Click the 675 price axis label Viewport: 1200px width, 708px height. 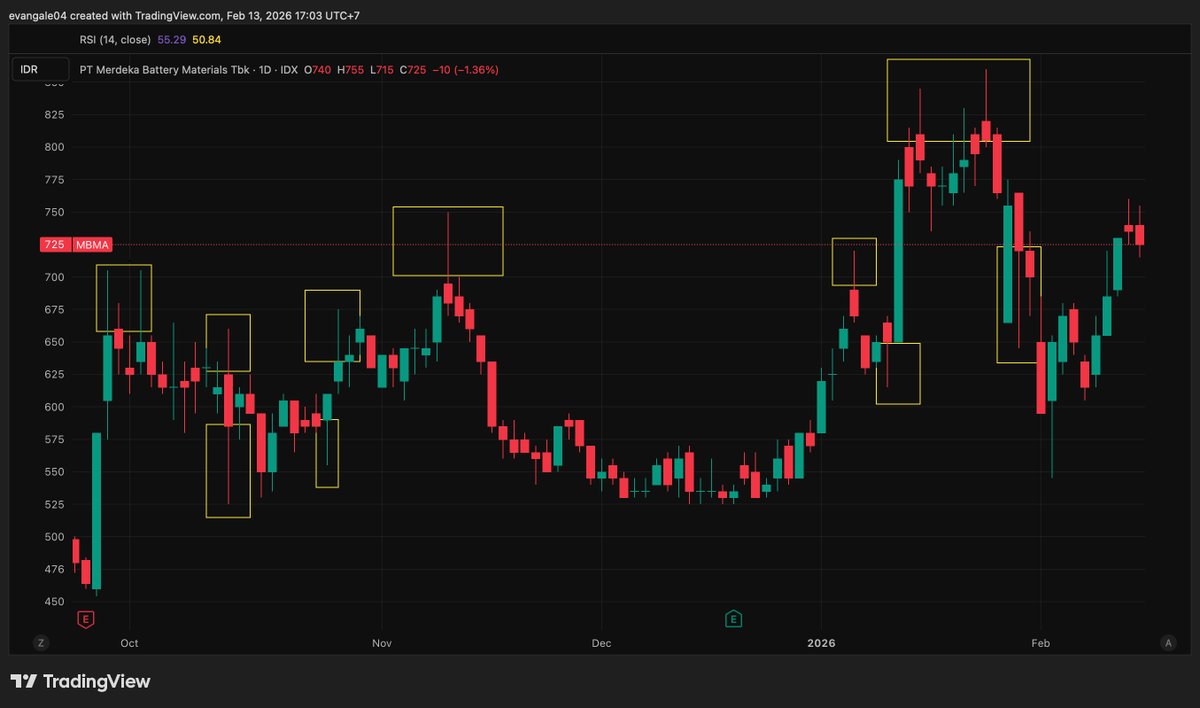pos(54,310)
